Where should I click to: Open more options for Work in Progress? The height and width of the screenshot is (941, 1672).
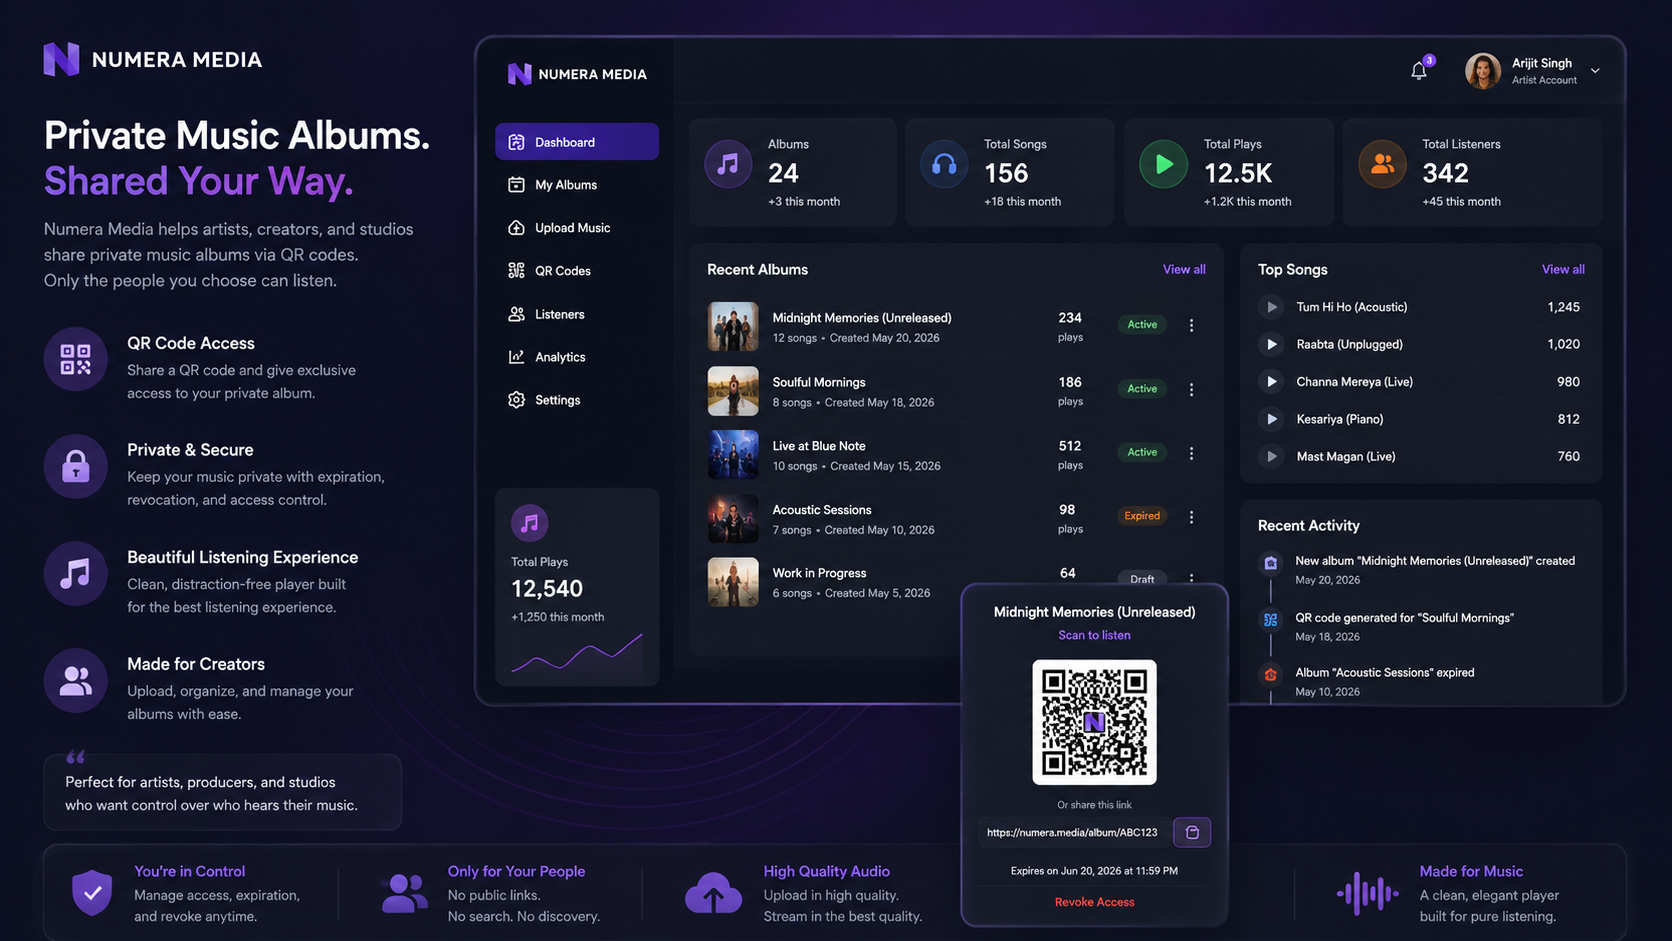coord(1191,578)
